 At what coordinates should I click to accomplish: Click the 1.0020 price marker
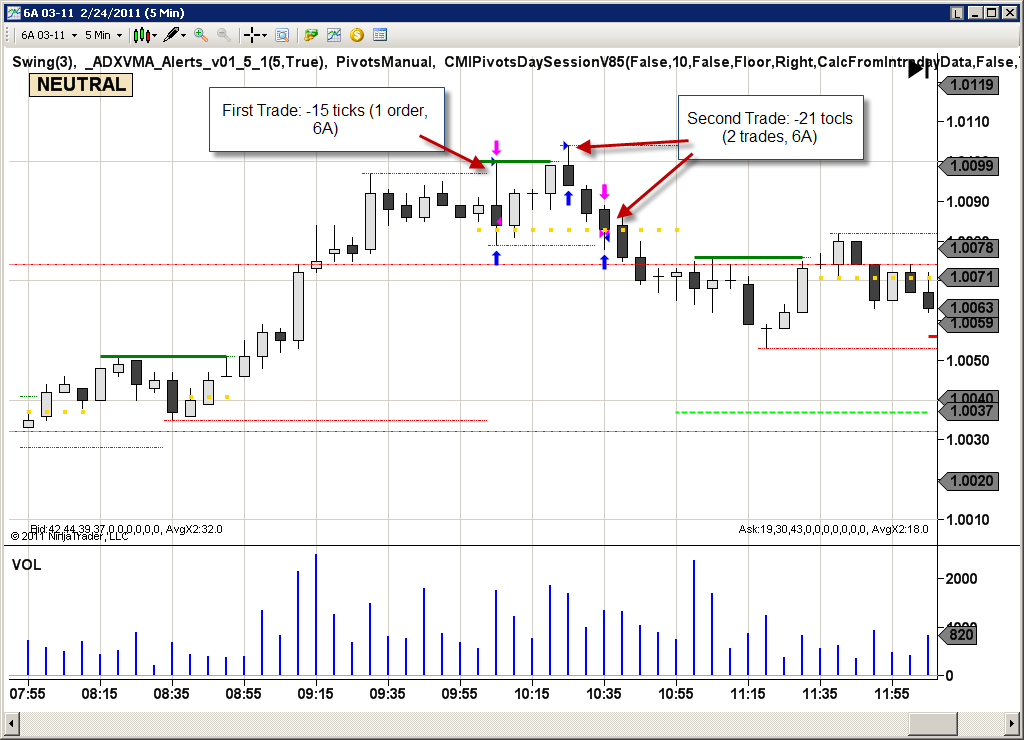tap(969, 481)
